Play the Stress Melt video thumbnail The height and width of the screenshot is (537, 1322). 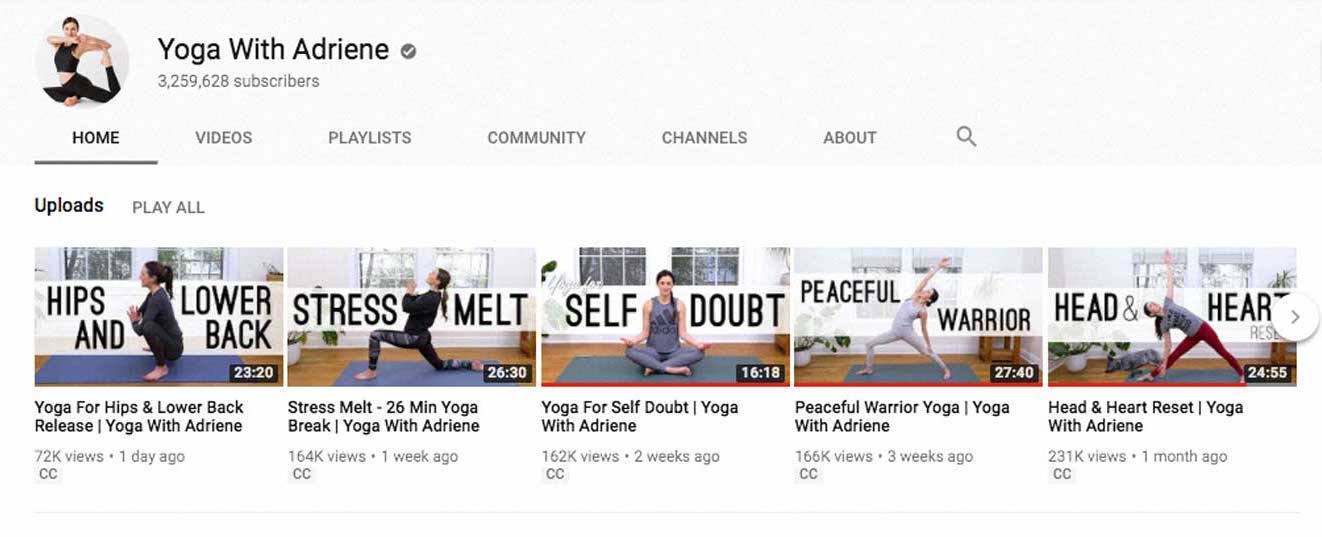point(411,316)
